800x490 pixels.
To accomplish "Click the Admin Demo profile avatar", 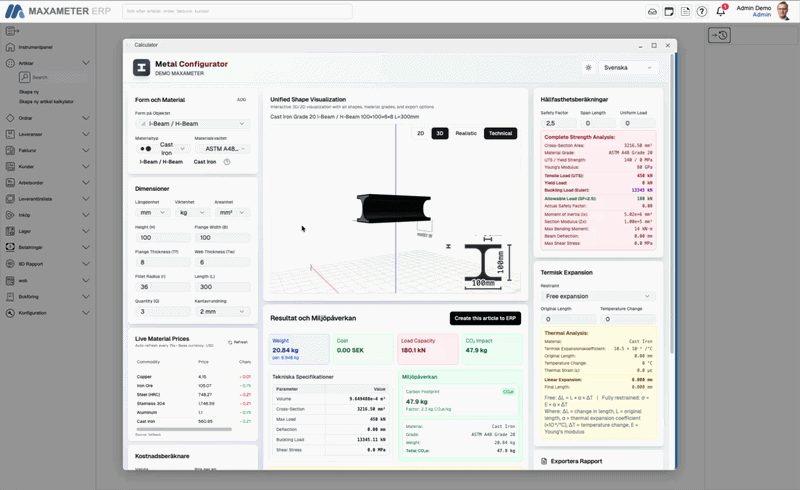I will click(x=783, y=11).
